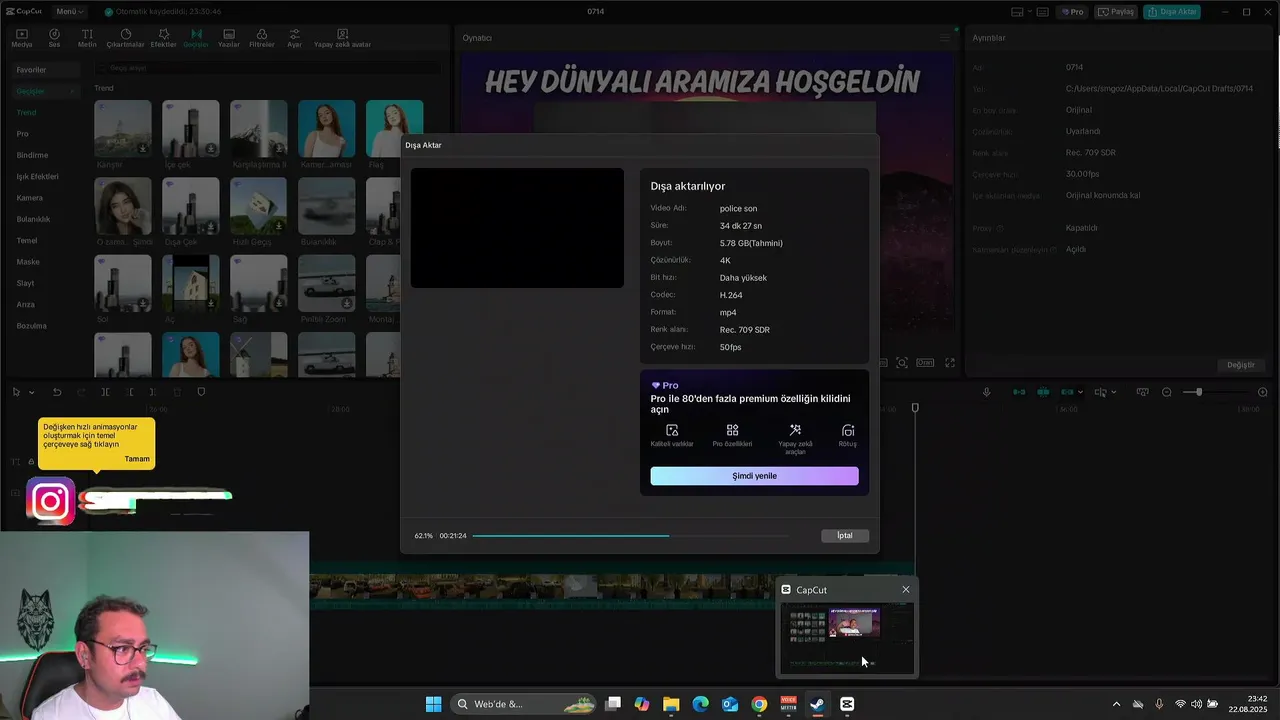Select the Karışım transition thumbnail

pyautogui.click(x=123, y=128)
